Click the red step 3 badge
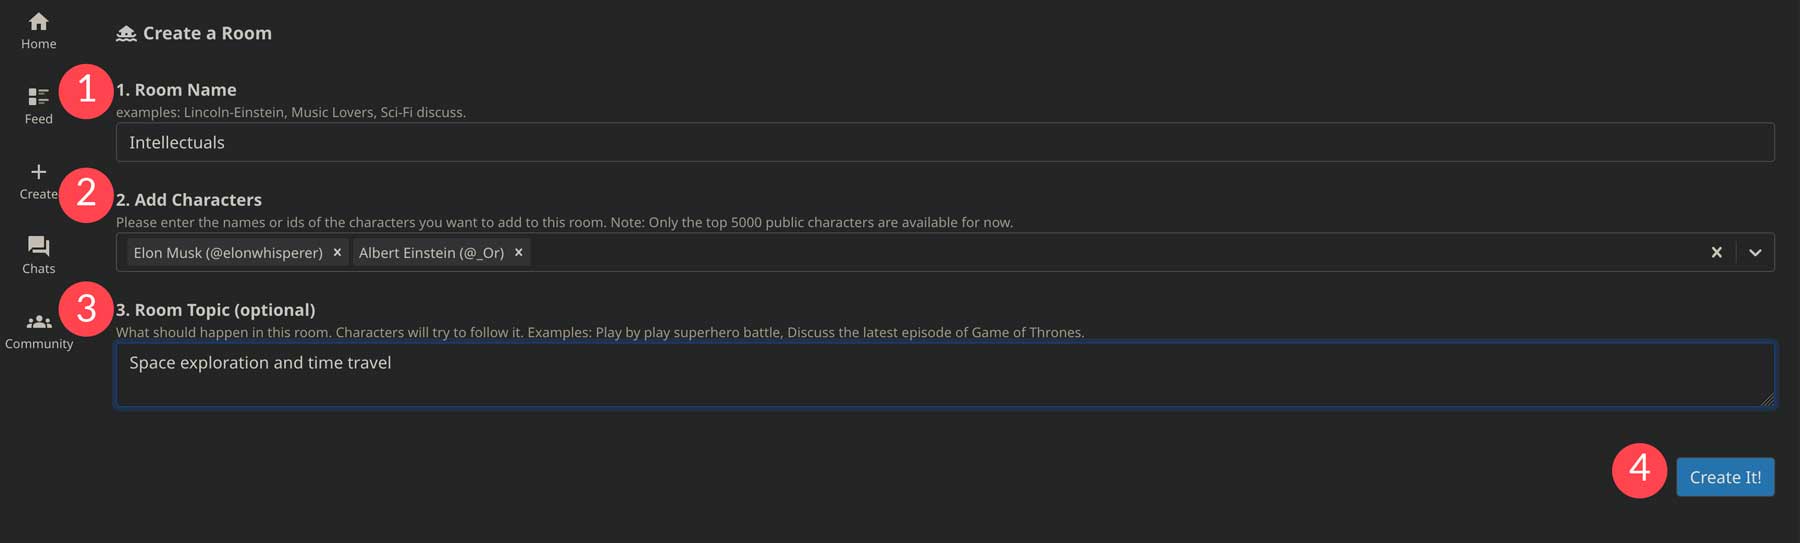The image size is (1800, 543). point(86,309)
